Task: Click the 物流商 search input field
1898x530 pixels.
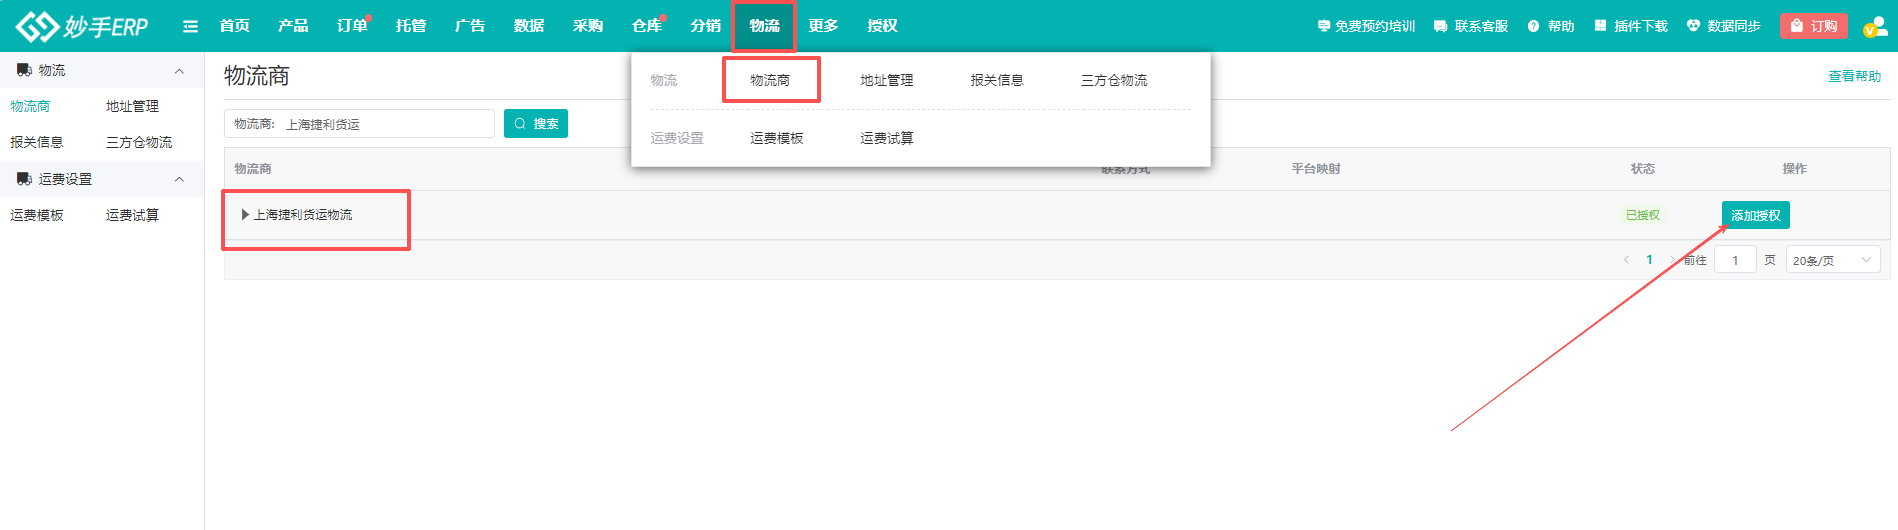Action: [x=359, y=124]
